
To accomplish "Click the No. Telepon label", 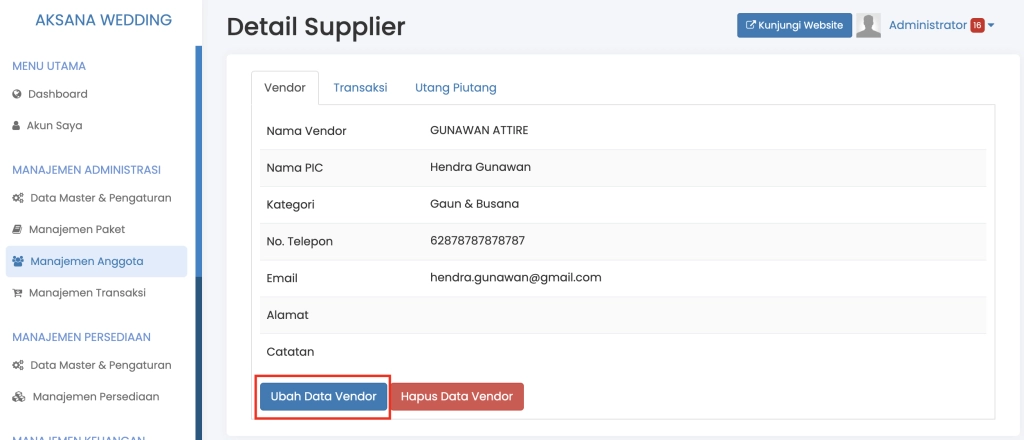I will pyautogui.click(x=299, y=242).
